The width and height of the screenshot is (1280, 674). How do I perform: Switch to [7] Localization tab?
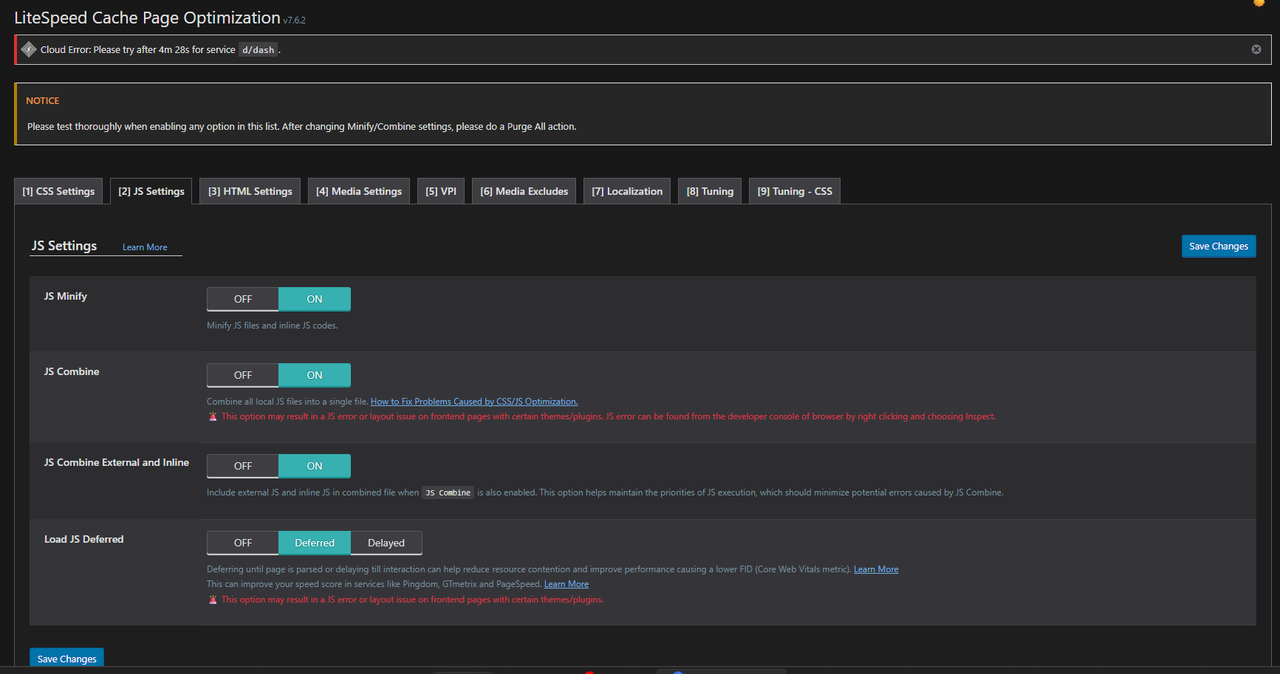627,191
